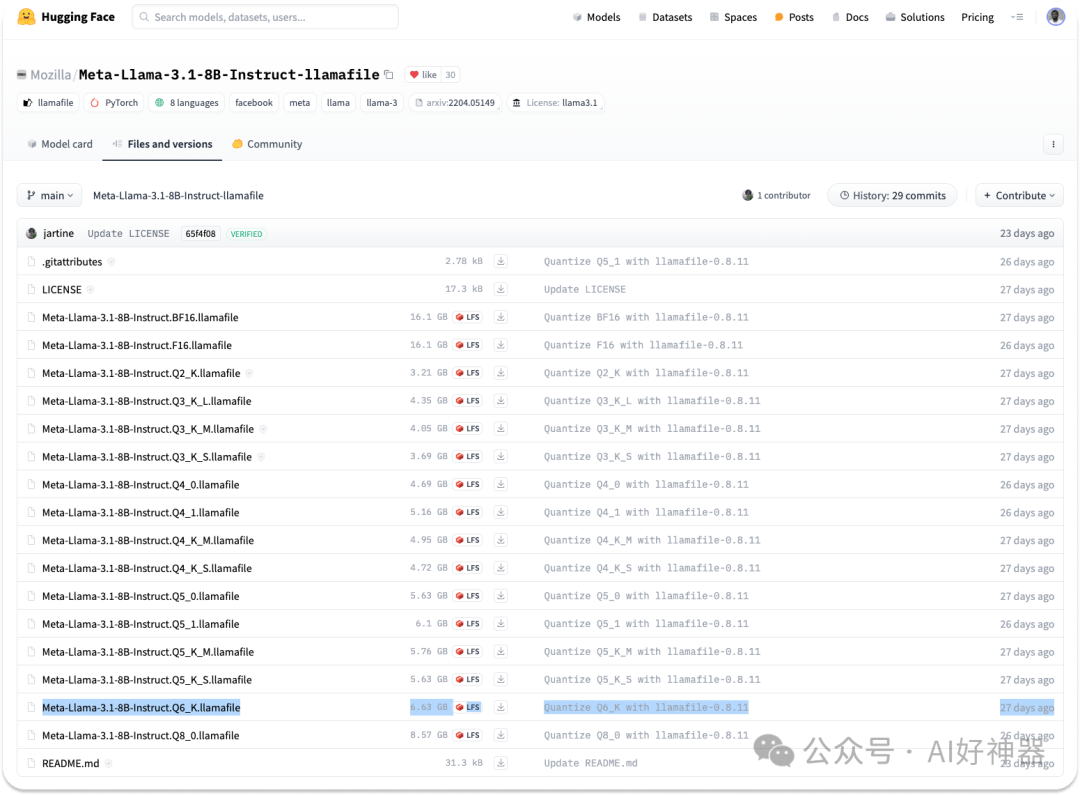The width and height of the screenshot is (1080, 795).
Task: Download the Q5_K_M.llamafile via its download icon
Action: coord(501,652)
